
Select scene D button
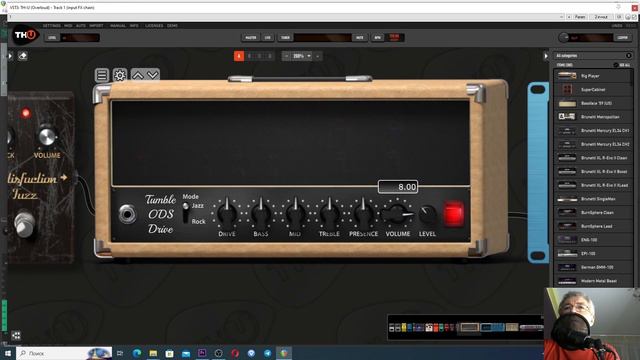(270, 56)
